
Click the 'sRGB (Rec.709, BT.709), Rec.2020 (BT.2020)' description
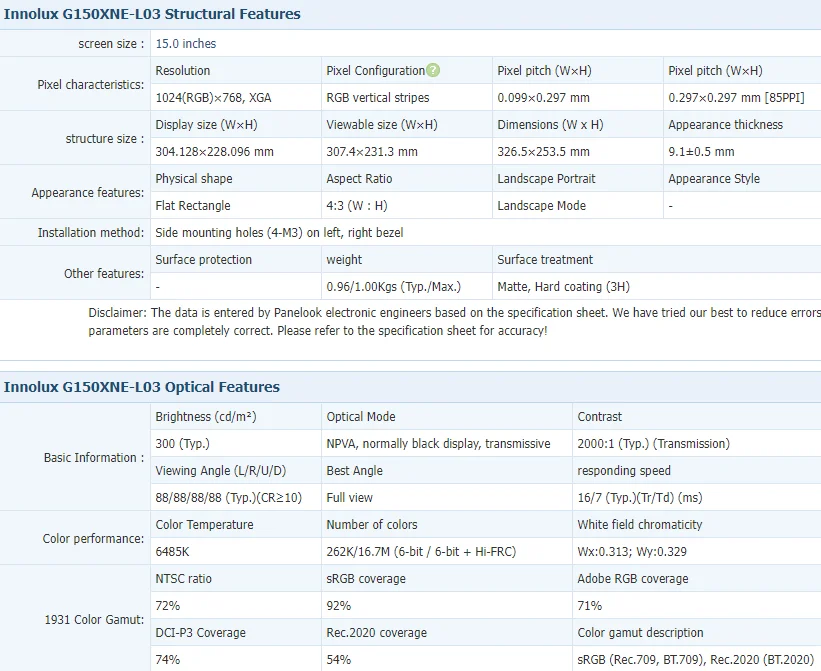(x=696, y=659)
